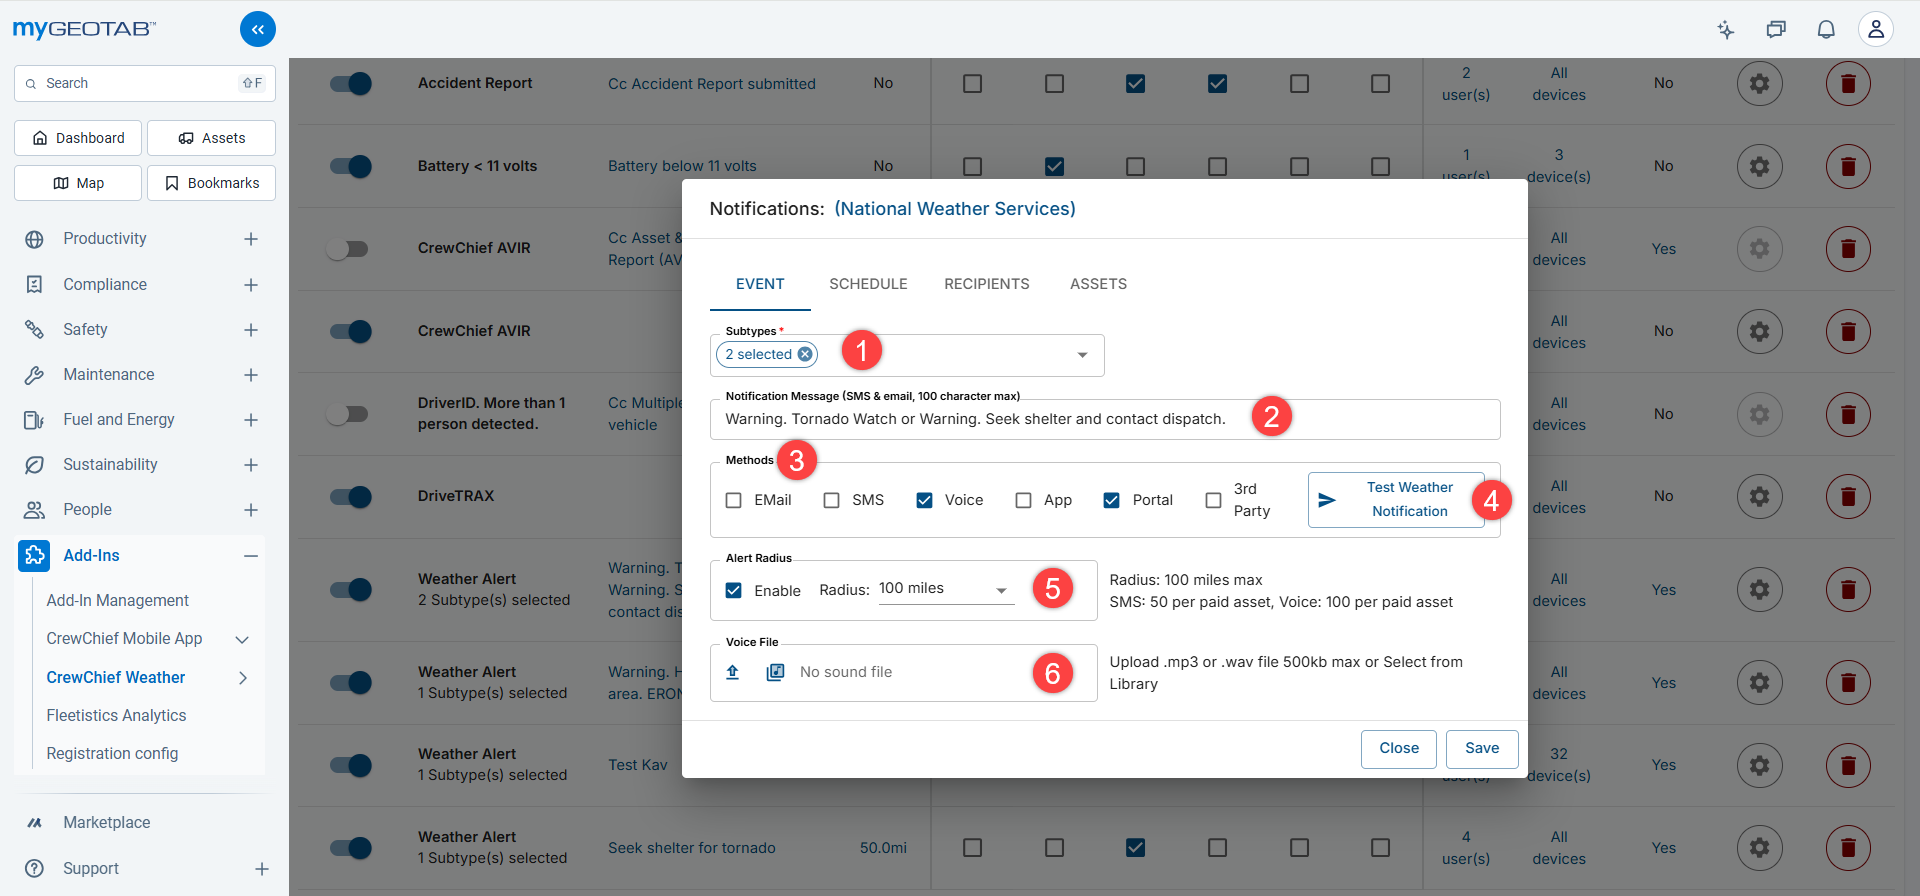
Task: Toggle off the Accident Report switch
Action: pyautogui.click(x=351, y=84)
